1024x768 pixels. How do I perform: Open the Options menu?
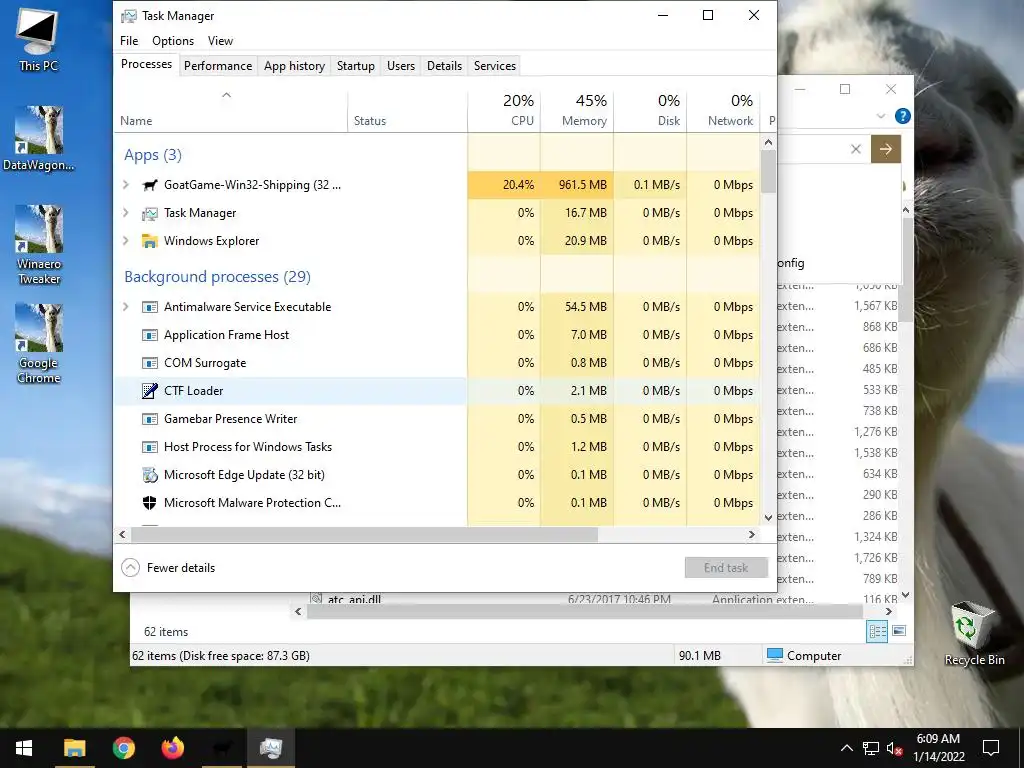[x=173, y=40]
